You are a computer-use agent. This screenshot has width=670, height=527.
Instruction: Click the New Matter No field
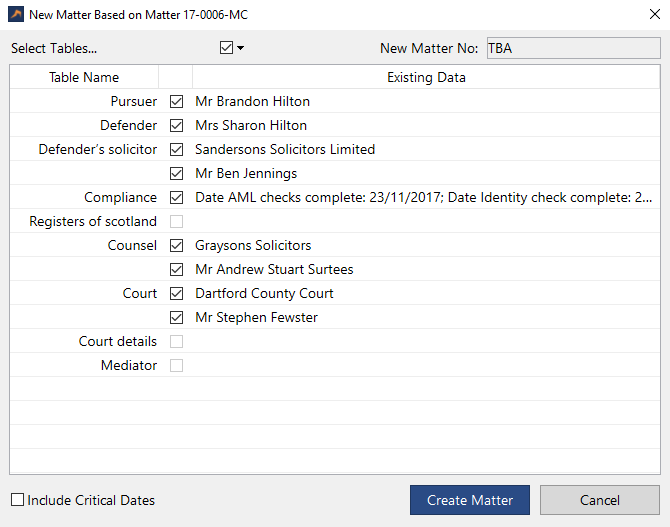pos(572,48)
